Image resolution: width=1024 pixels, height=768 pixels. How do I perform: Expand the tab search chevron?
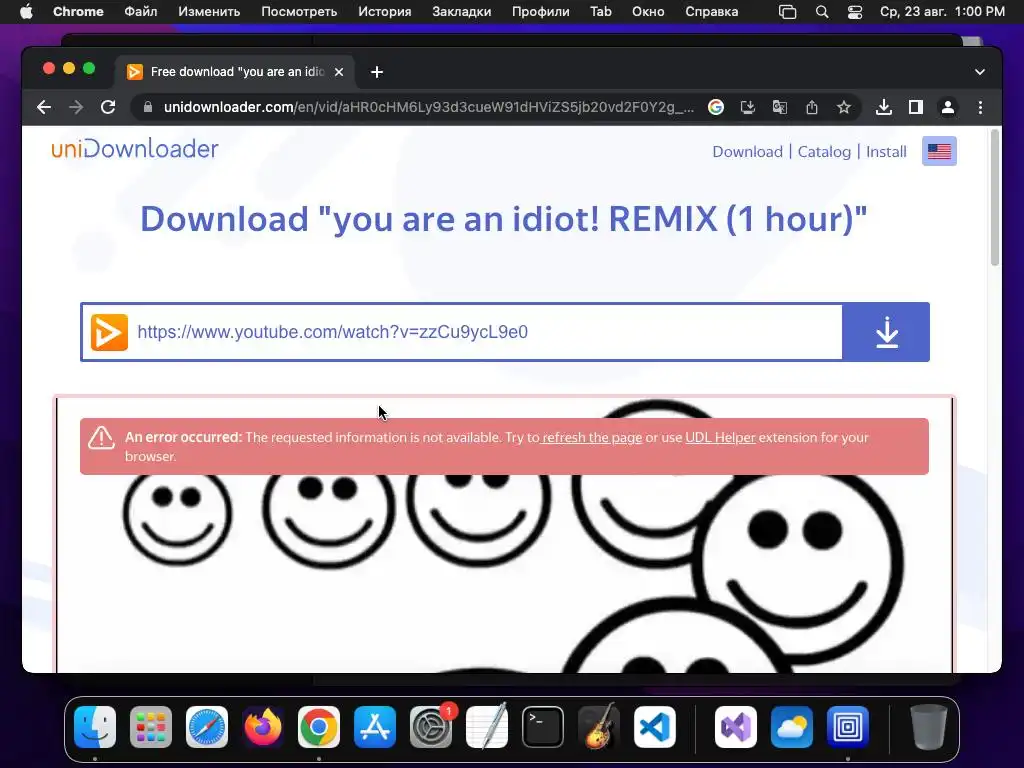coord(980,72)
